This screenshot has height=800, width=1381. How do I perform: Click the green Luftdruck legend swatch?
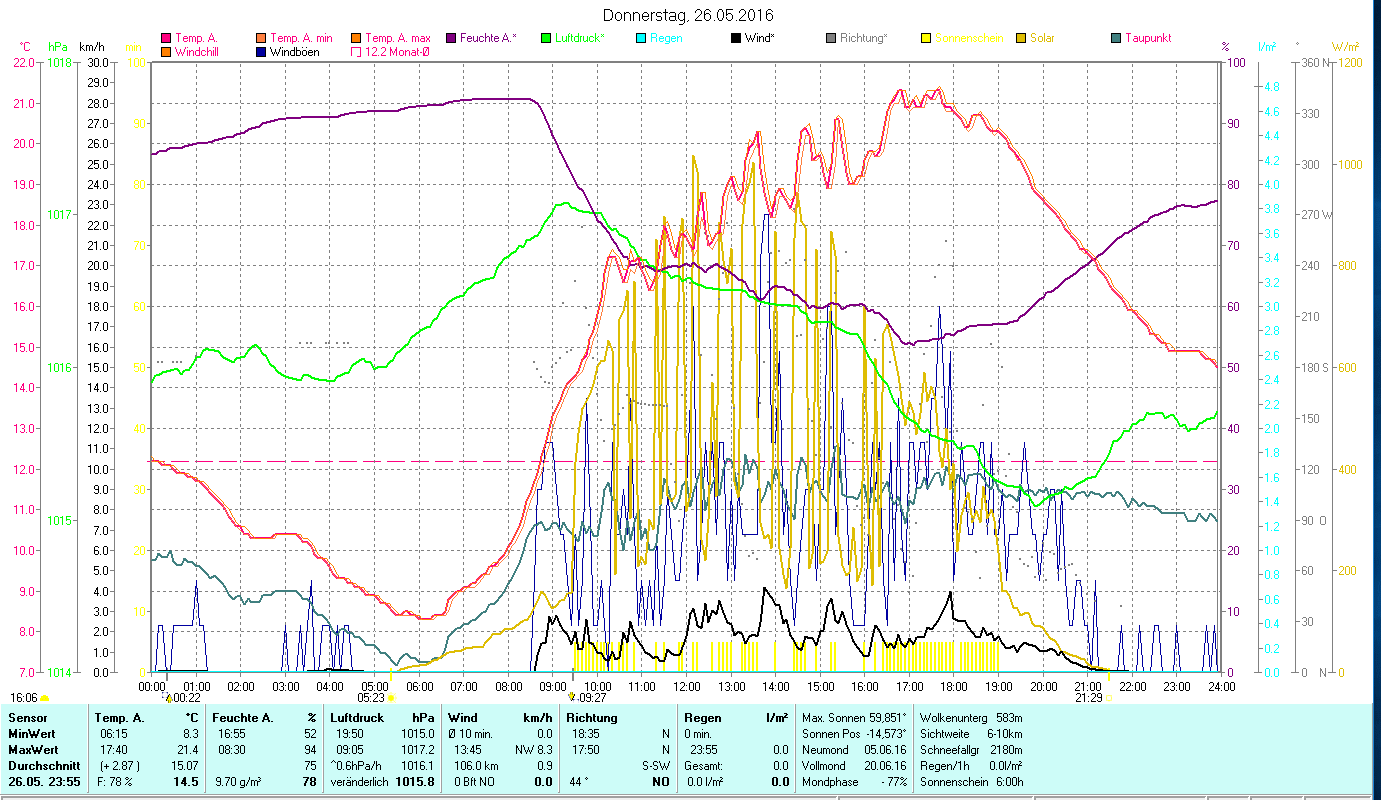pos(545,38)
